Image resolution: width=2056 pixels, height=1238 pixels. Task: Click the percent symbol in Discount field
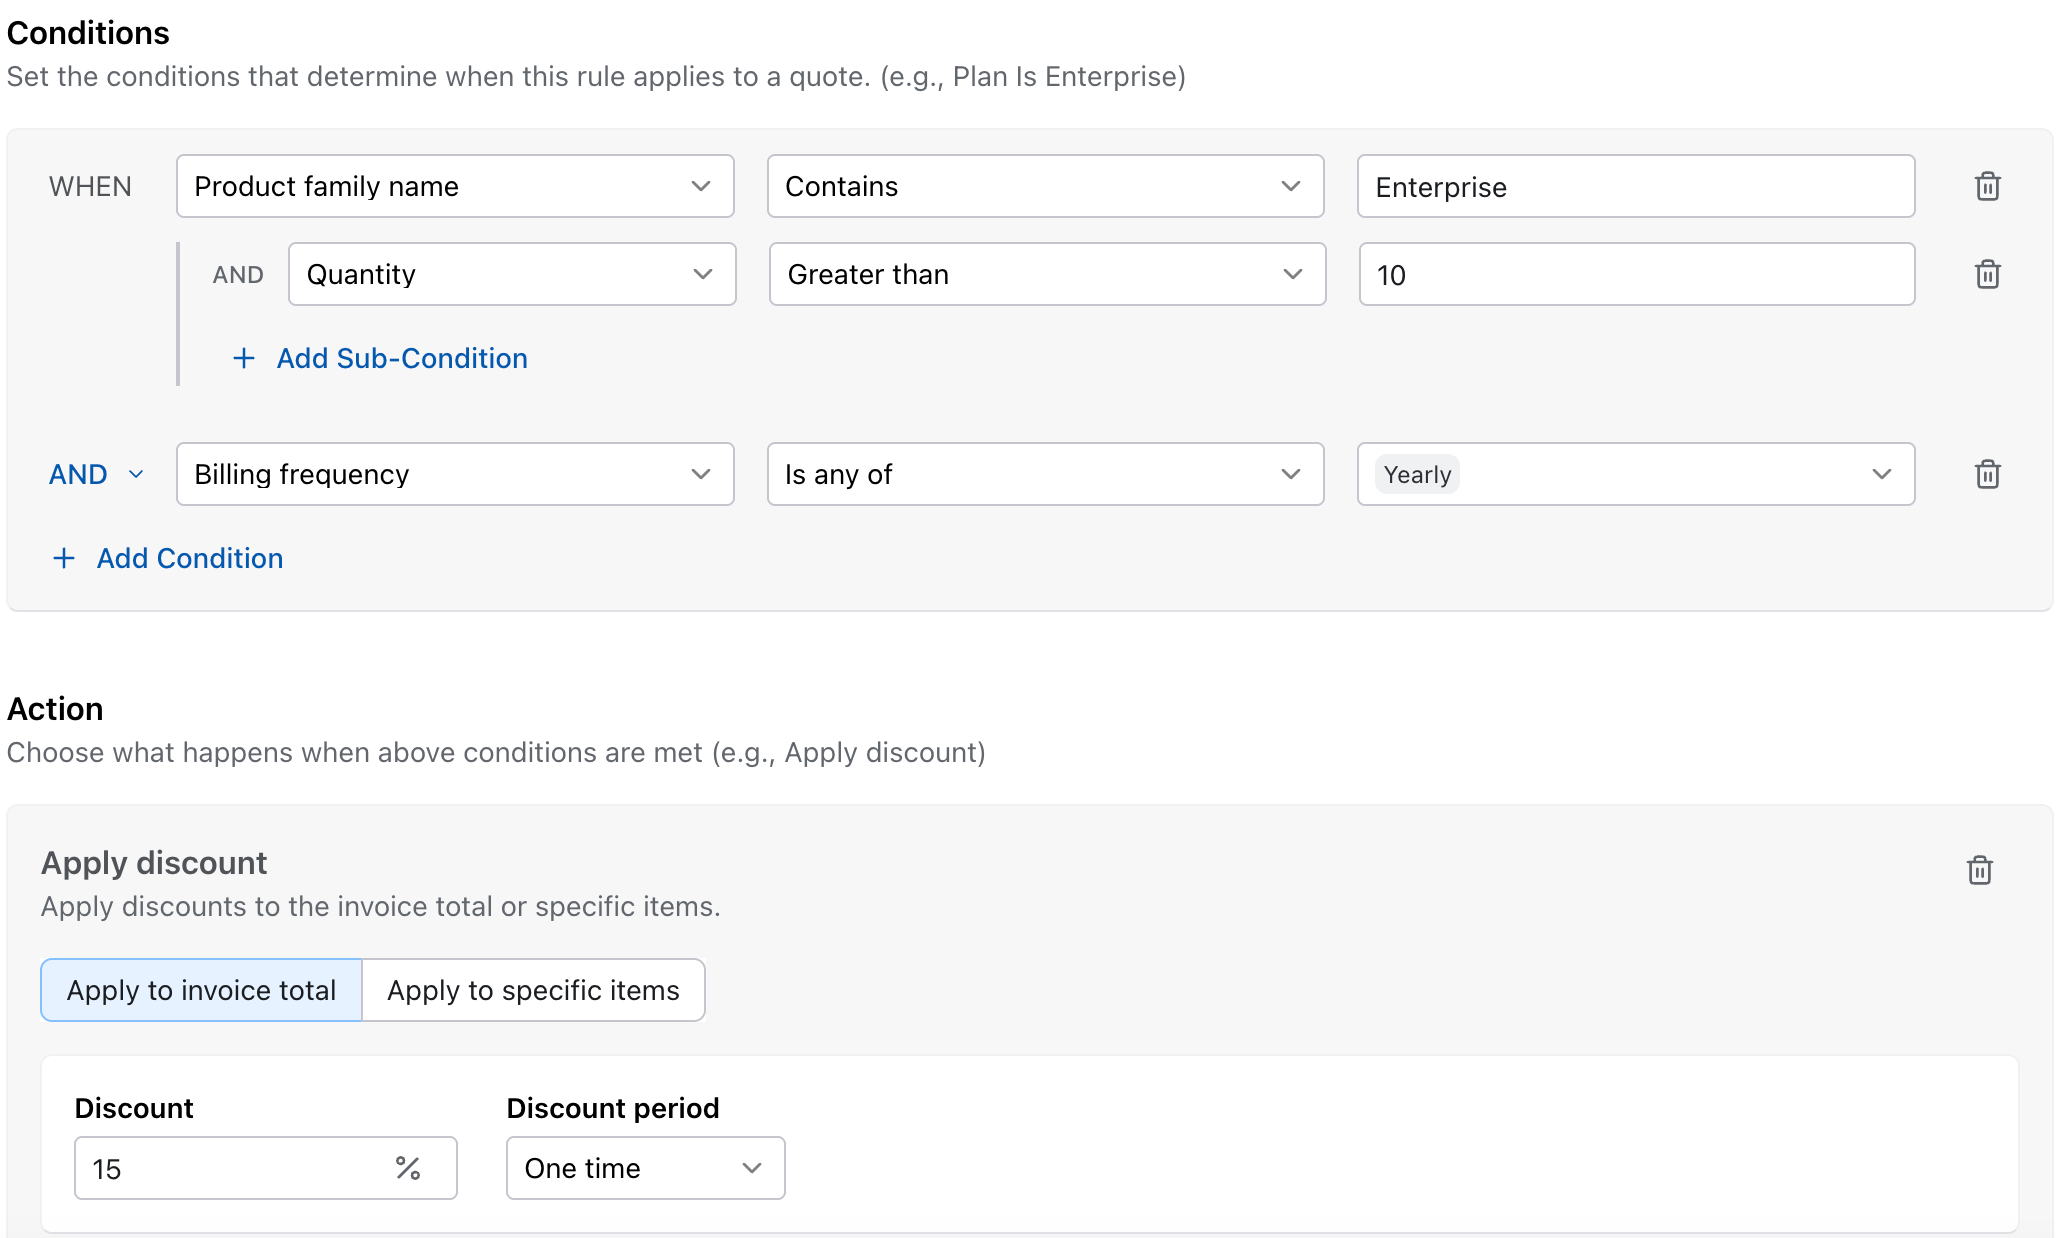click(408, 1168)
